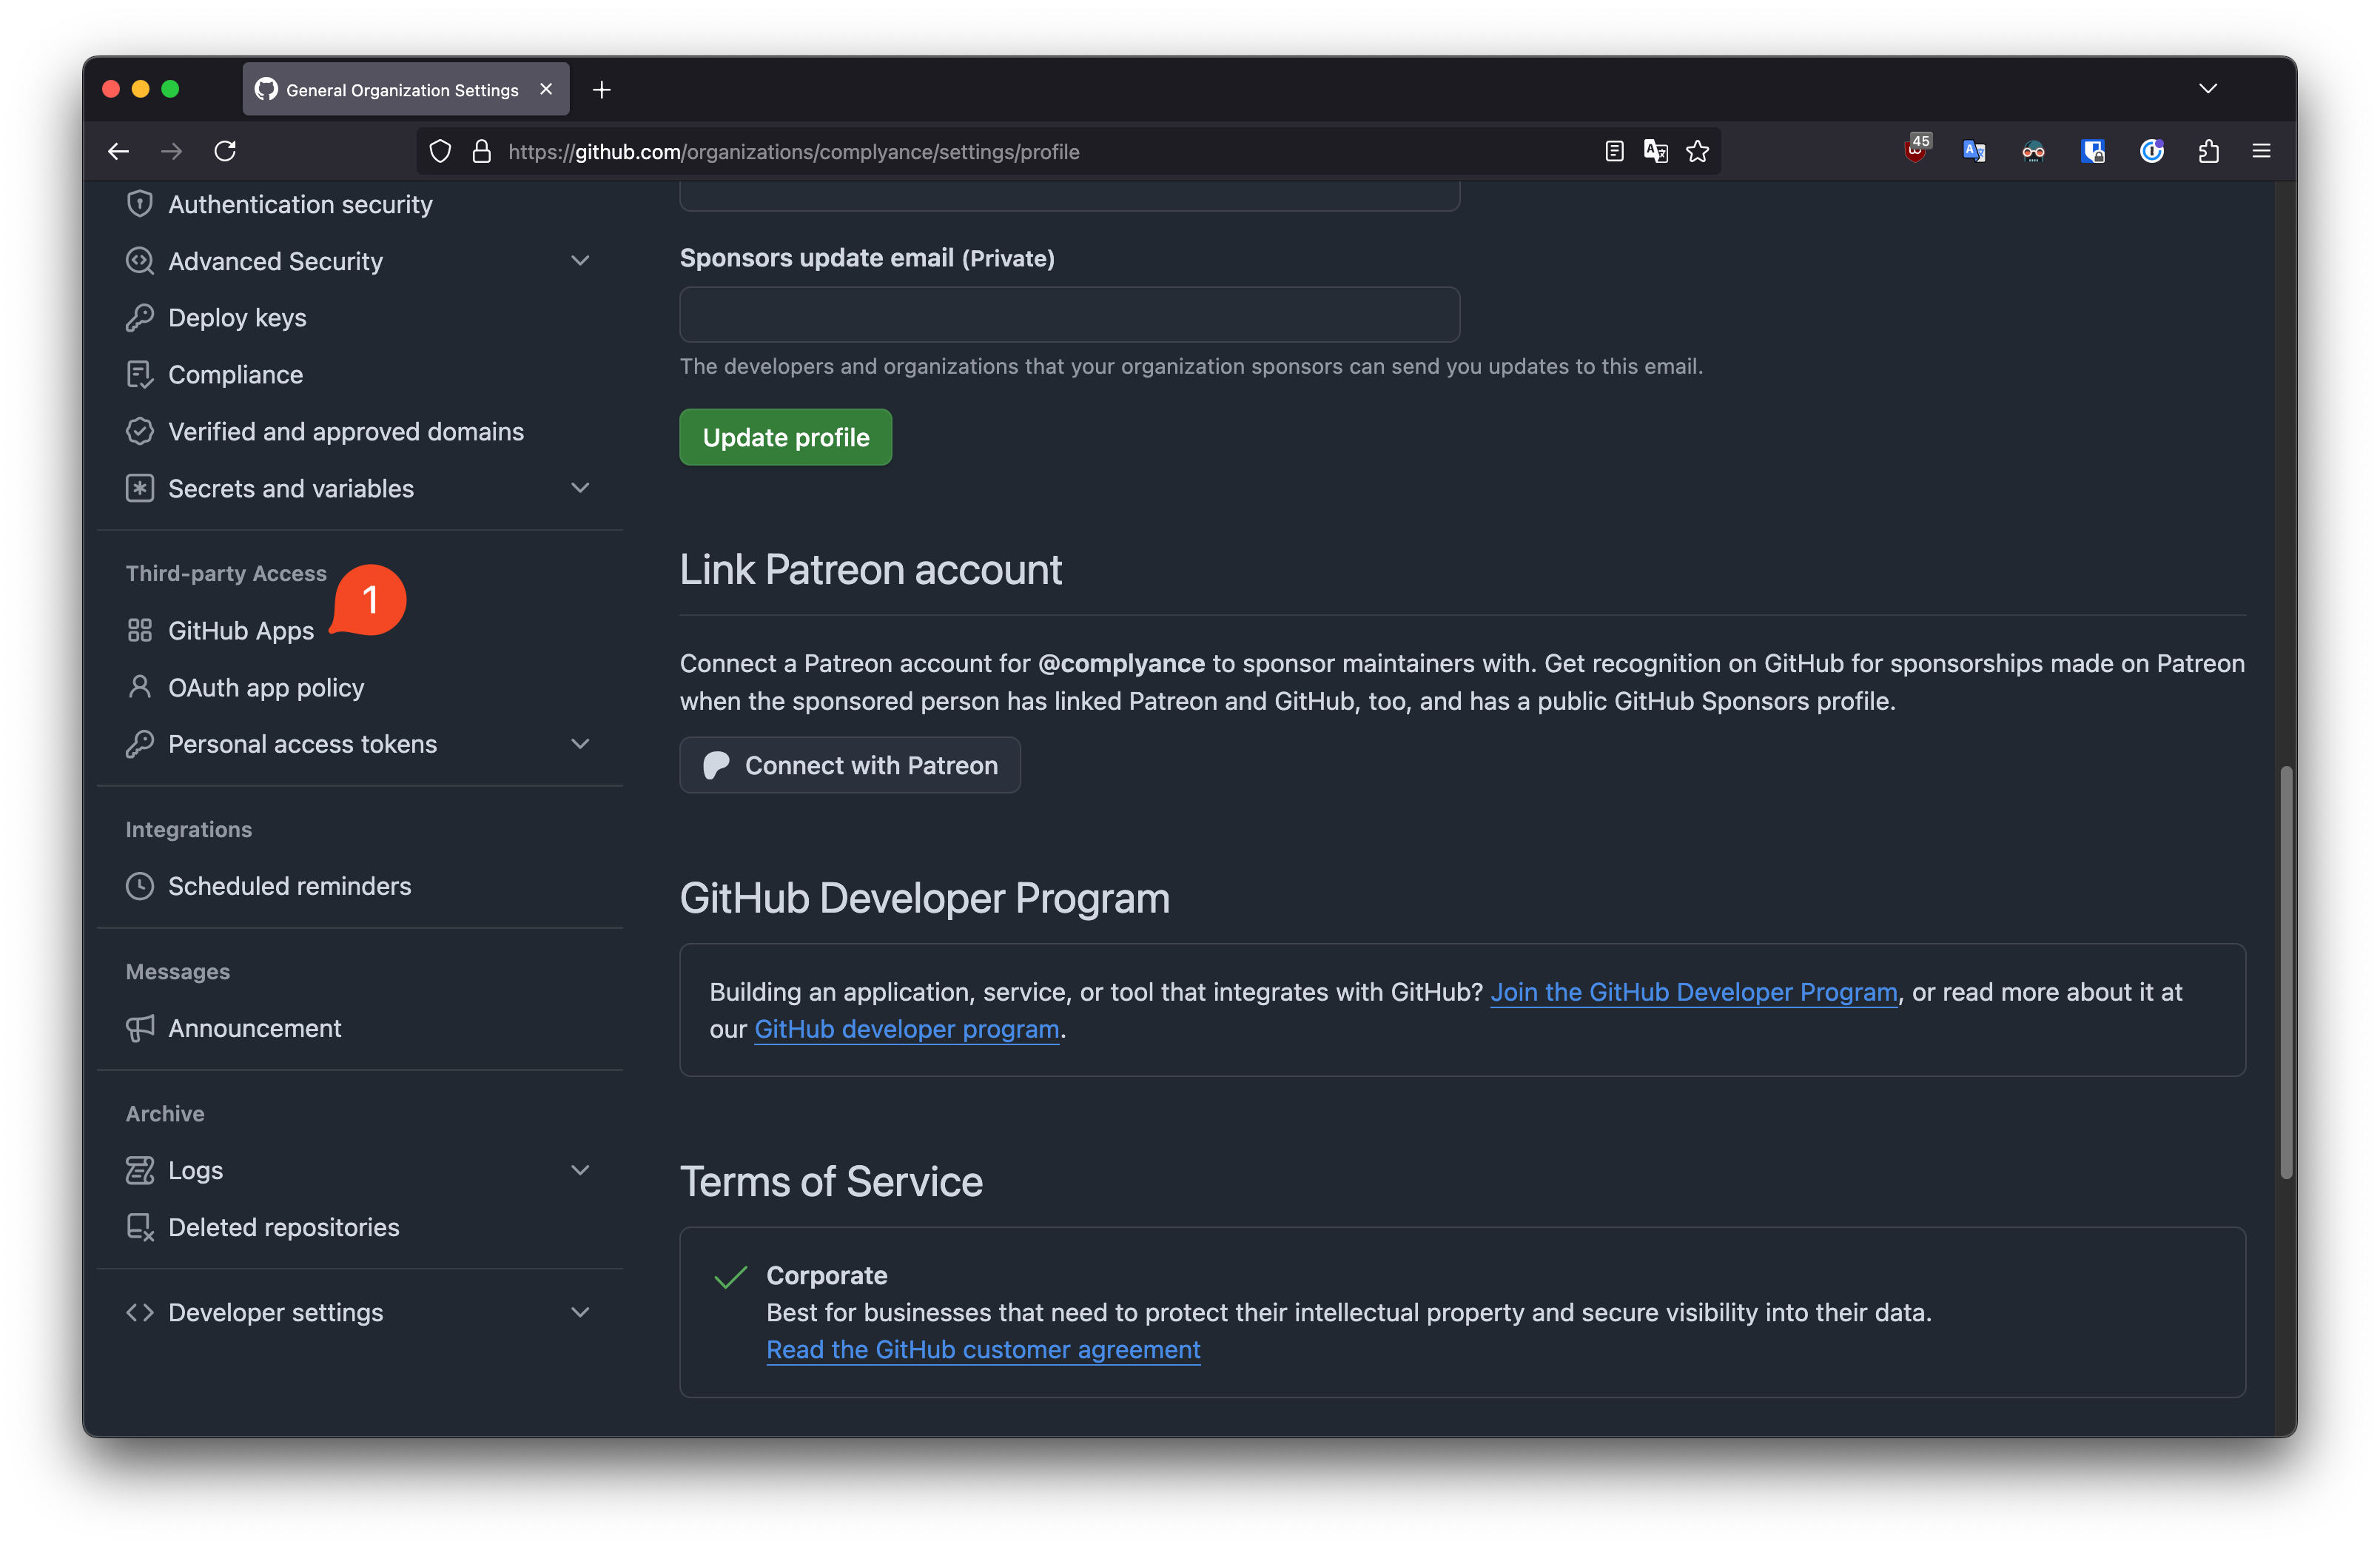Viewport: 2380px width, 1547px height.
Task: Open the browser extensions puzzle icon
Action: point(2209,151)
